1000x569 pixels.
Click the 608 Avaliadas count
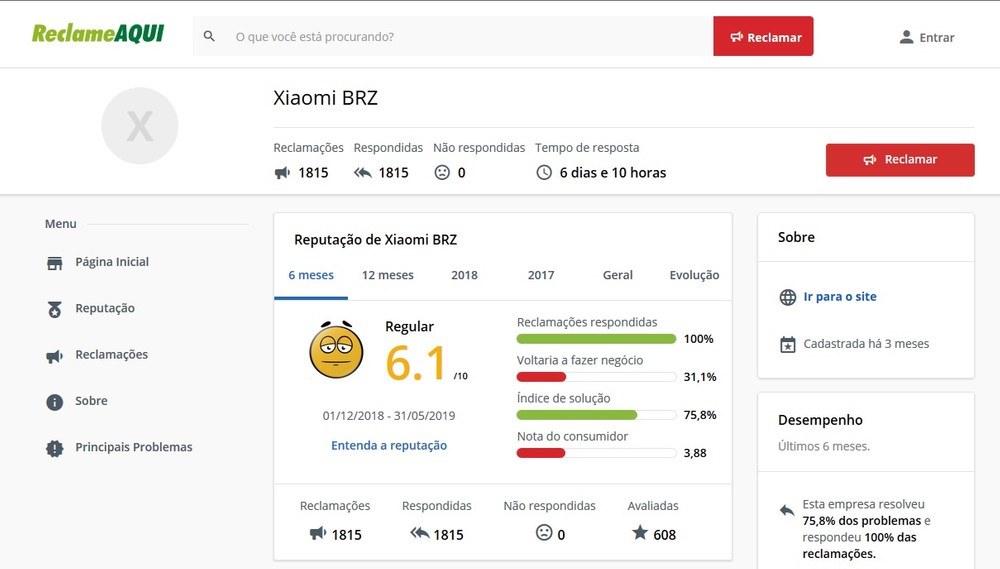coord(665,535)
